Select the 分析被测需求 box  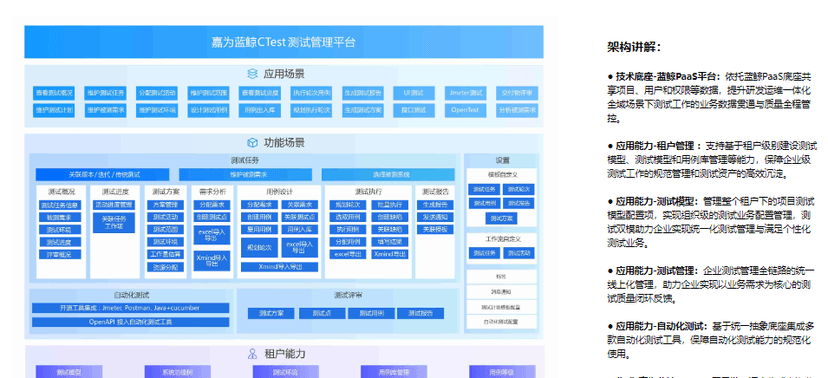pos(517,110)
